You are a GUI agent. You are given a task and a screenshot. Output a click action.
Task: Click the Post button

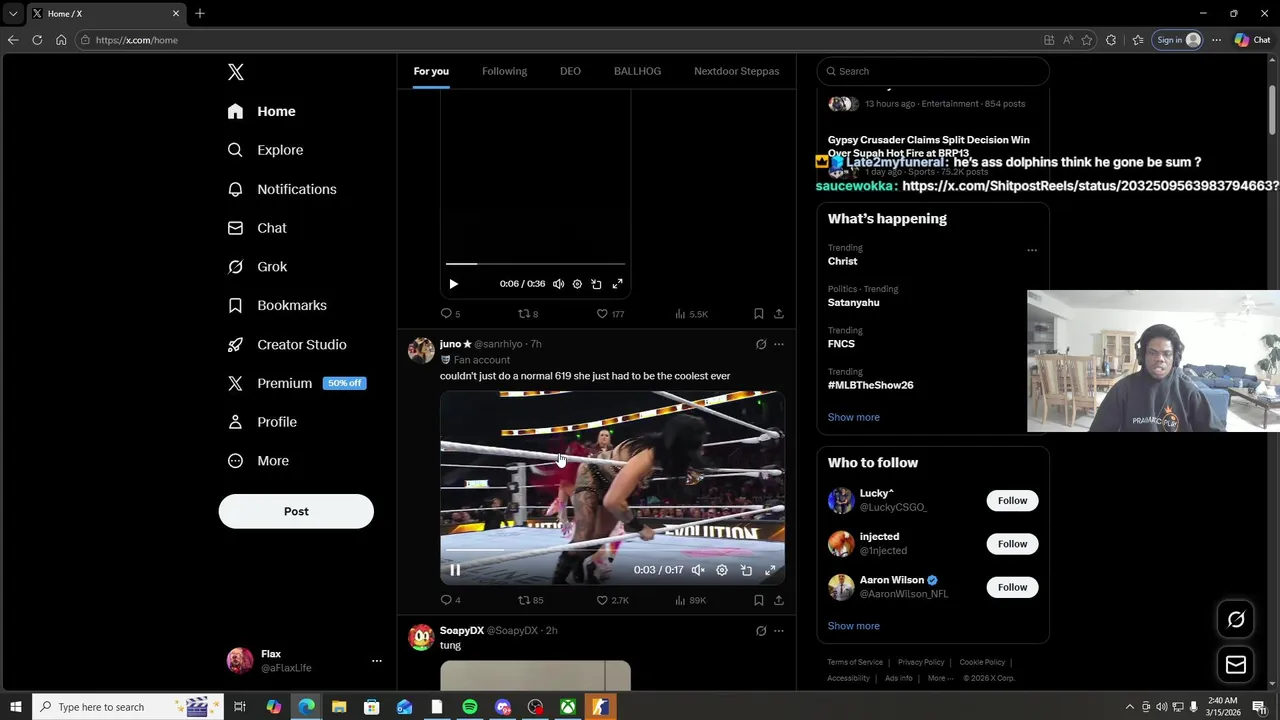point(296,511)
